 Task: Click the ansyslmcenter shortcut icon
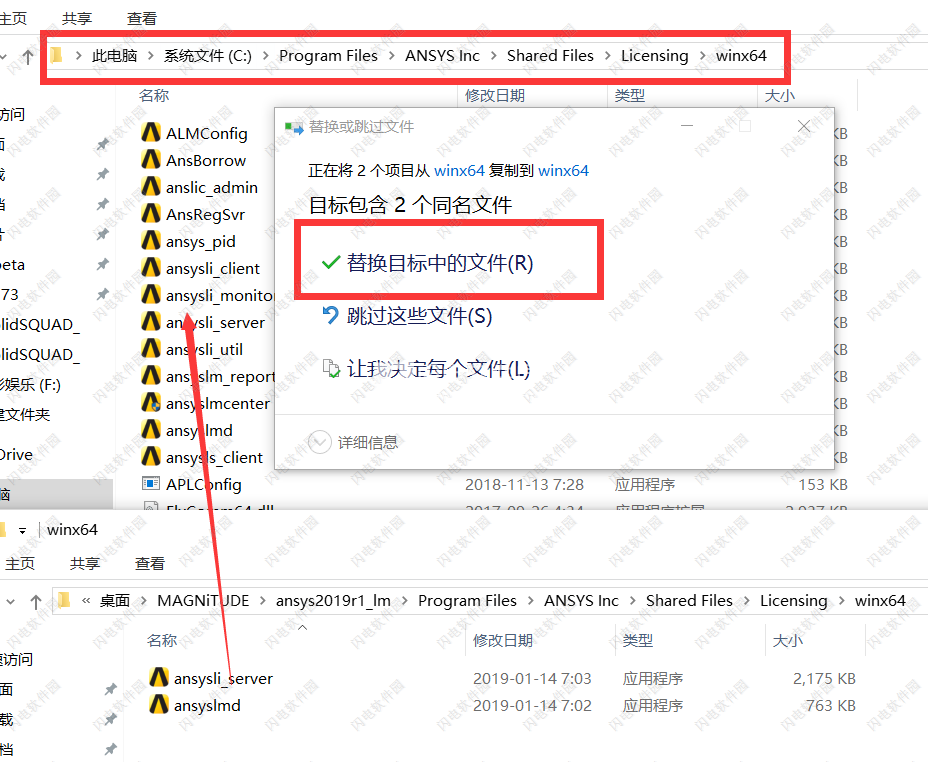(x=151, y=403)
